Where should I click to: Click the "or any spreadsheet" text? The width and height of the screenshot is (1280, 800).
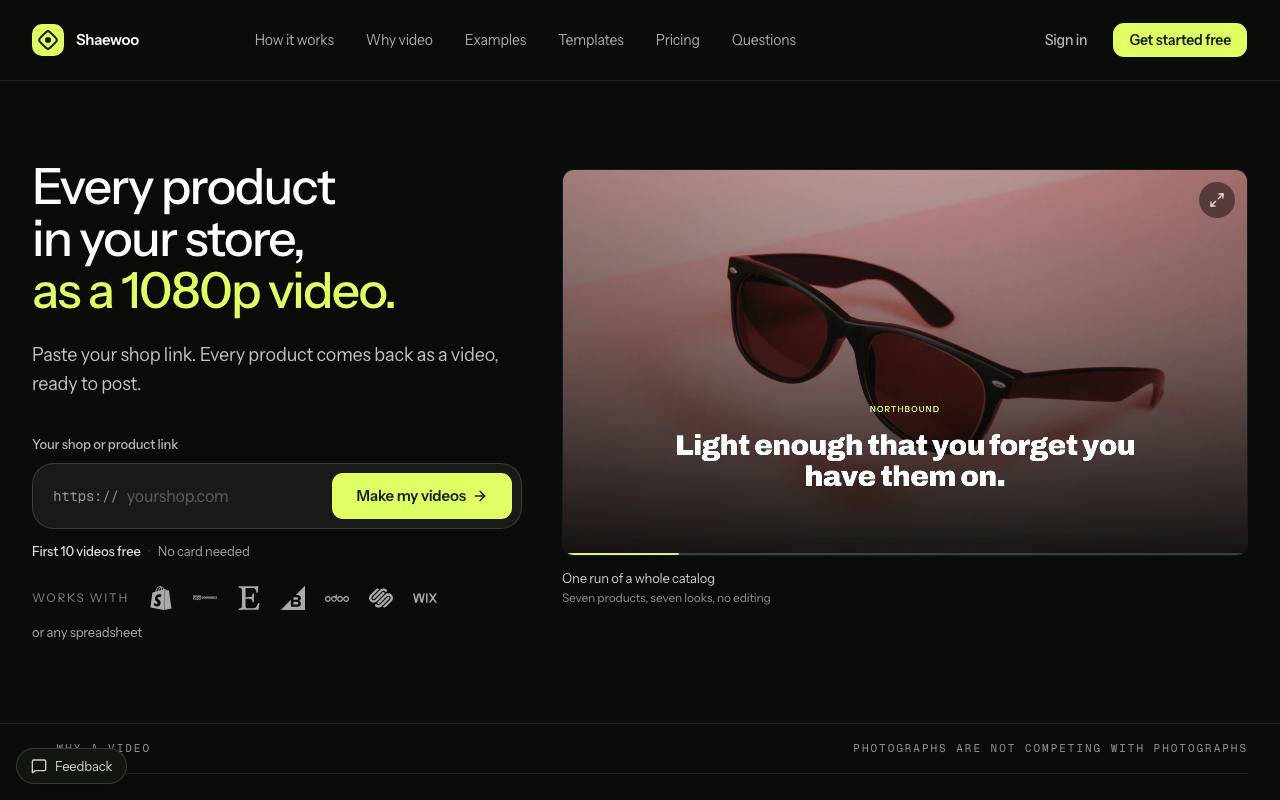coord(87,633)
